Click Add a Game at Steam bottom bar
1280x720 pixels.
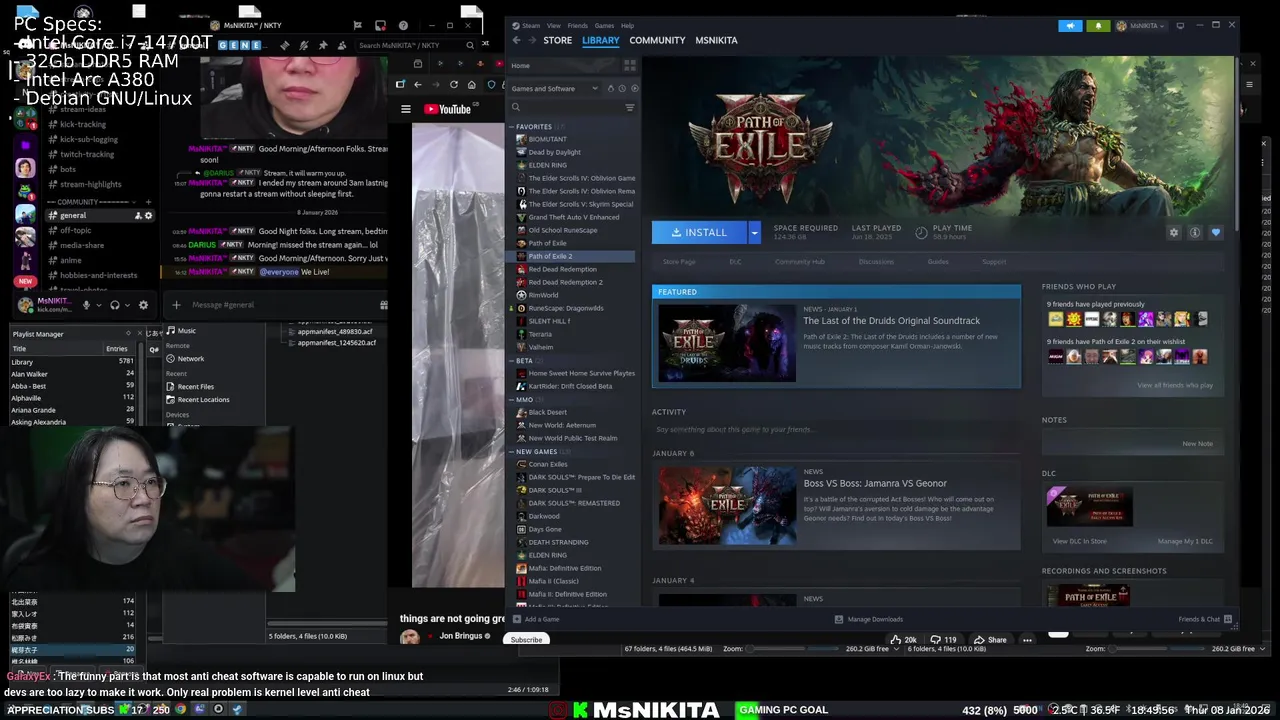click(535, 619)
